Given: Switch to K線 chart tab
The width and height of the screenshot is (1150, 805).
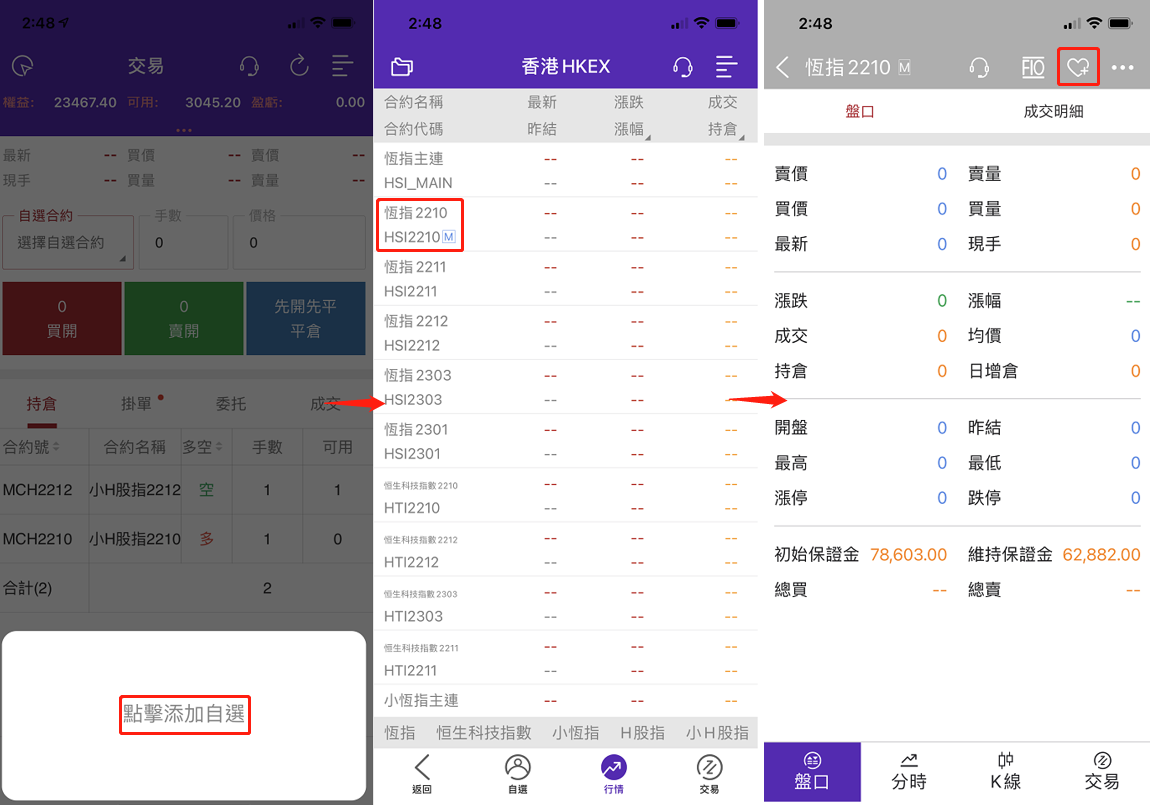Looking at the screenshot, I should (1006, 772).
